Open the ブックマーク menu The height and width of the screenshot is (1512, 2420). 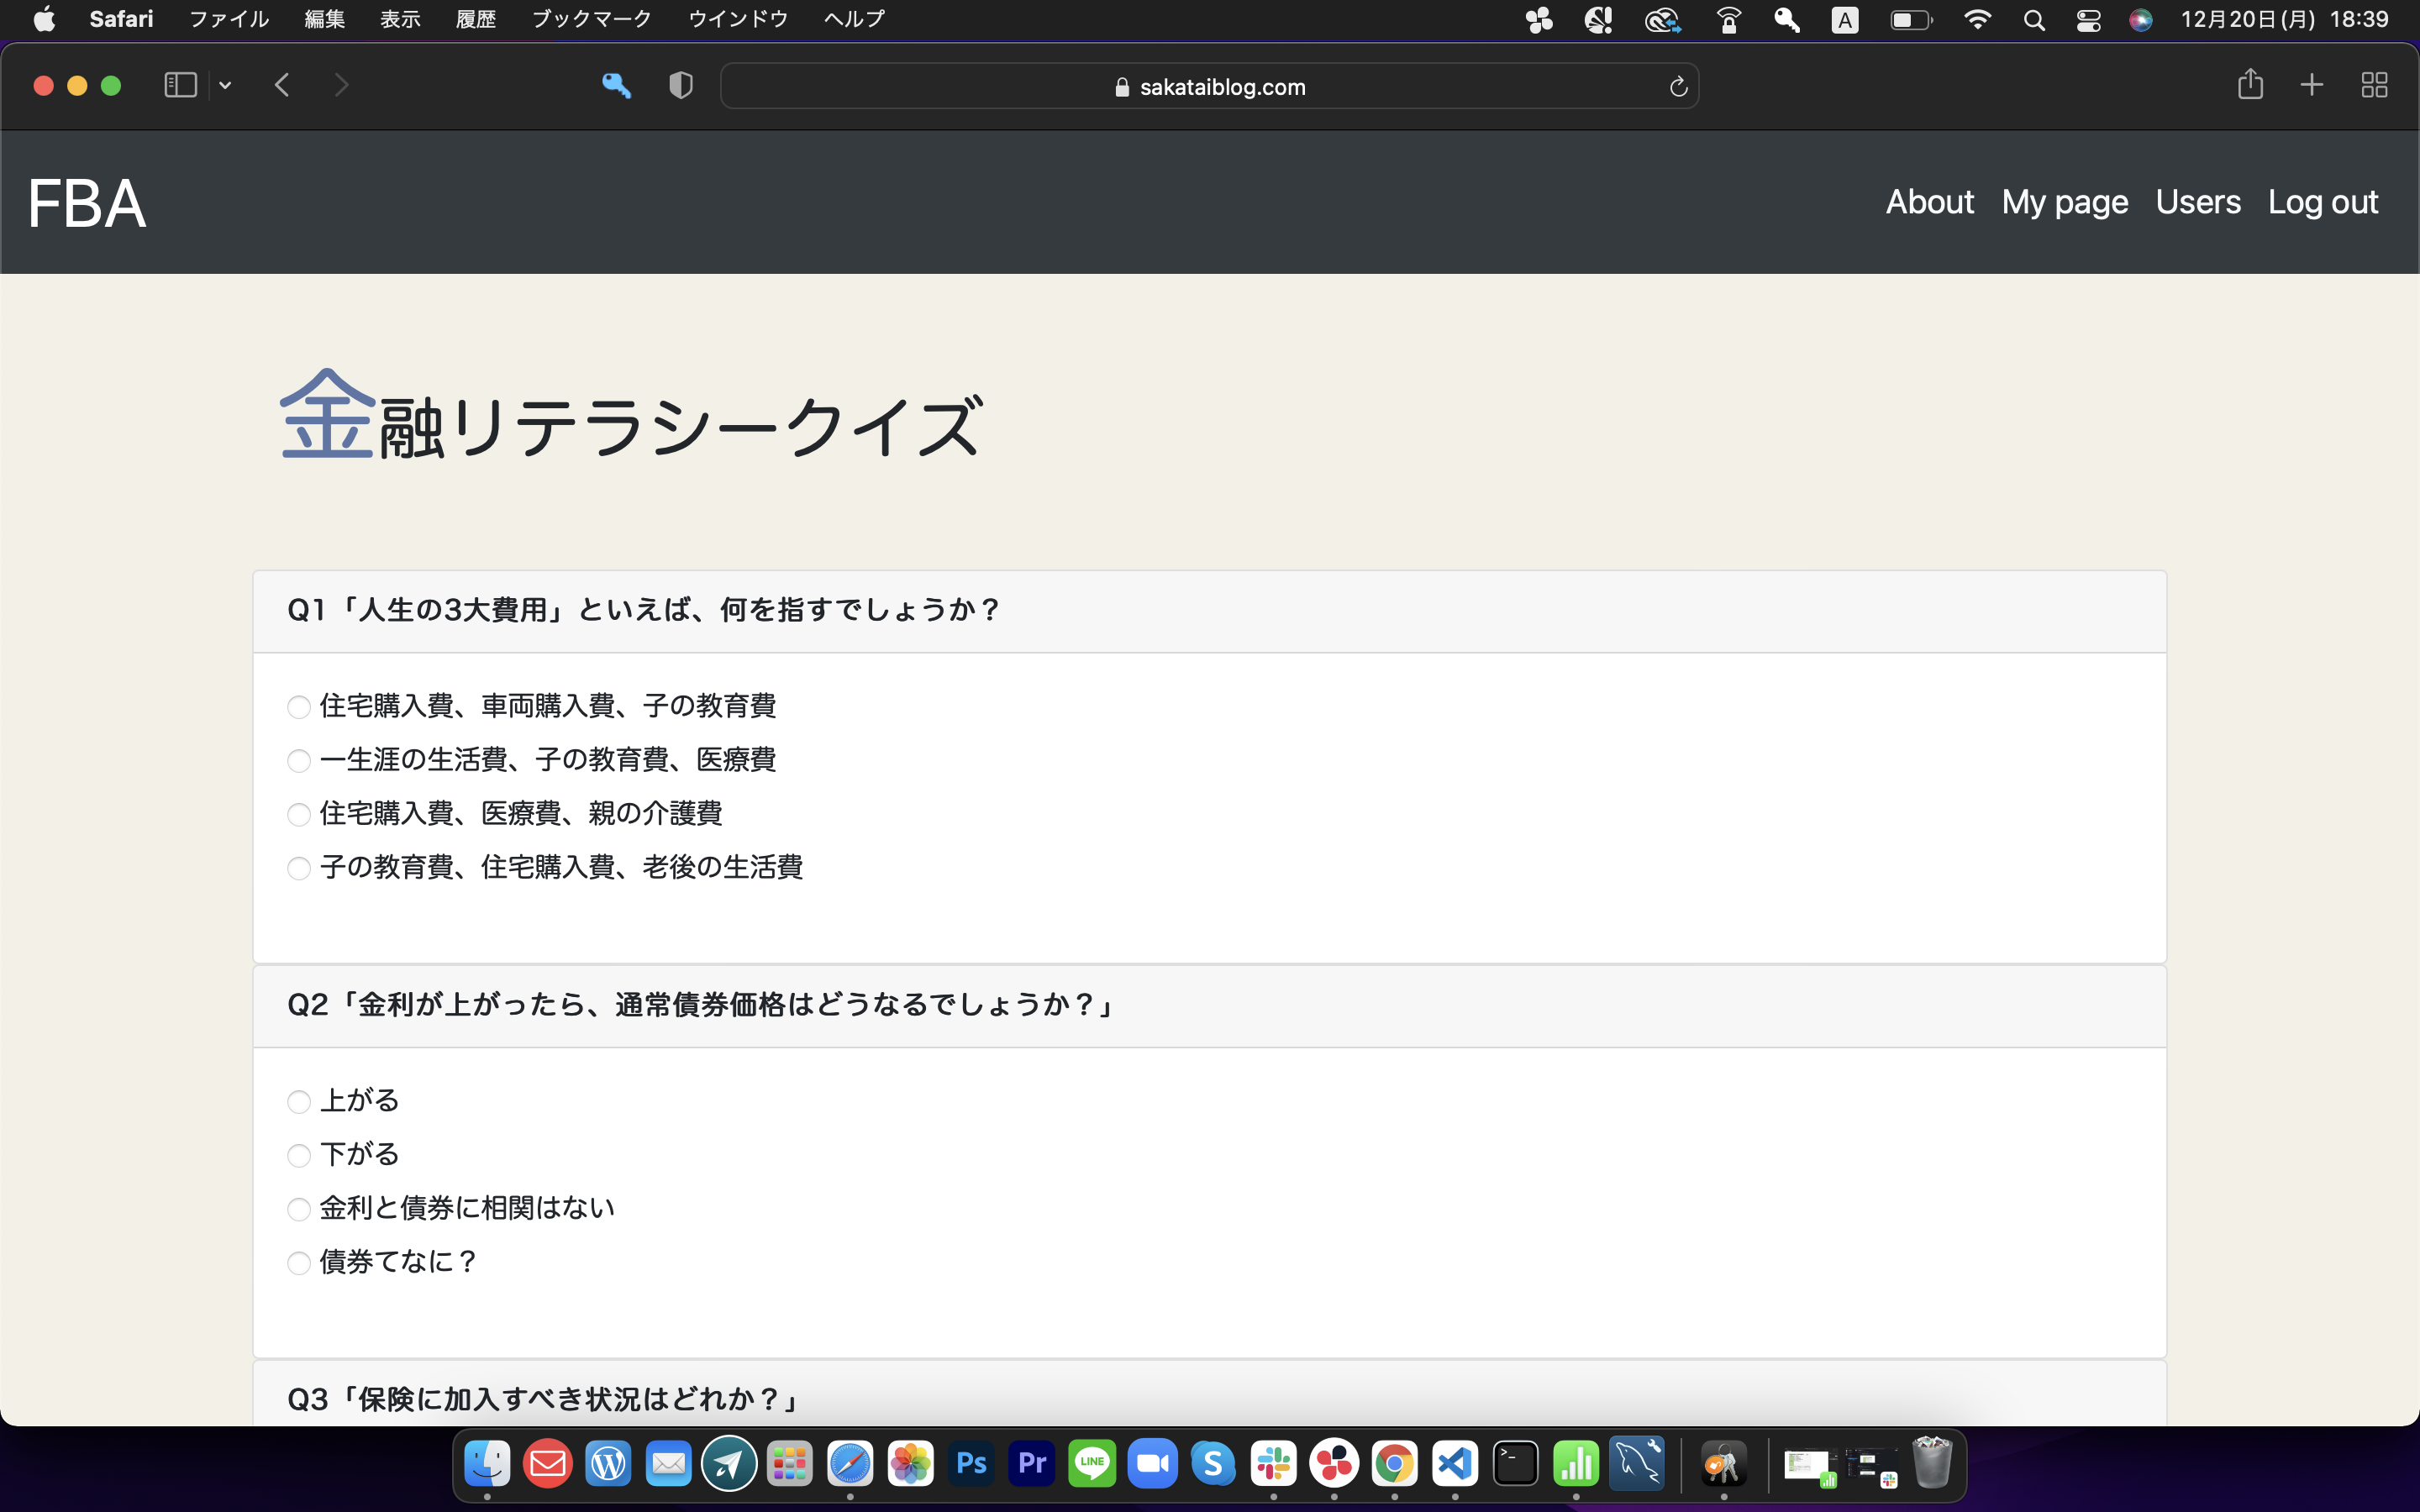click(x=591, y=18)
